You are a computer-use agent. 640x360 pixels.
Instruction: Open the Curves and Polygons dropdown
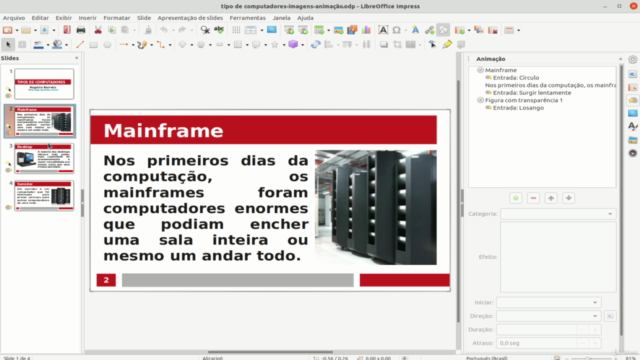click(151, 45)
